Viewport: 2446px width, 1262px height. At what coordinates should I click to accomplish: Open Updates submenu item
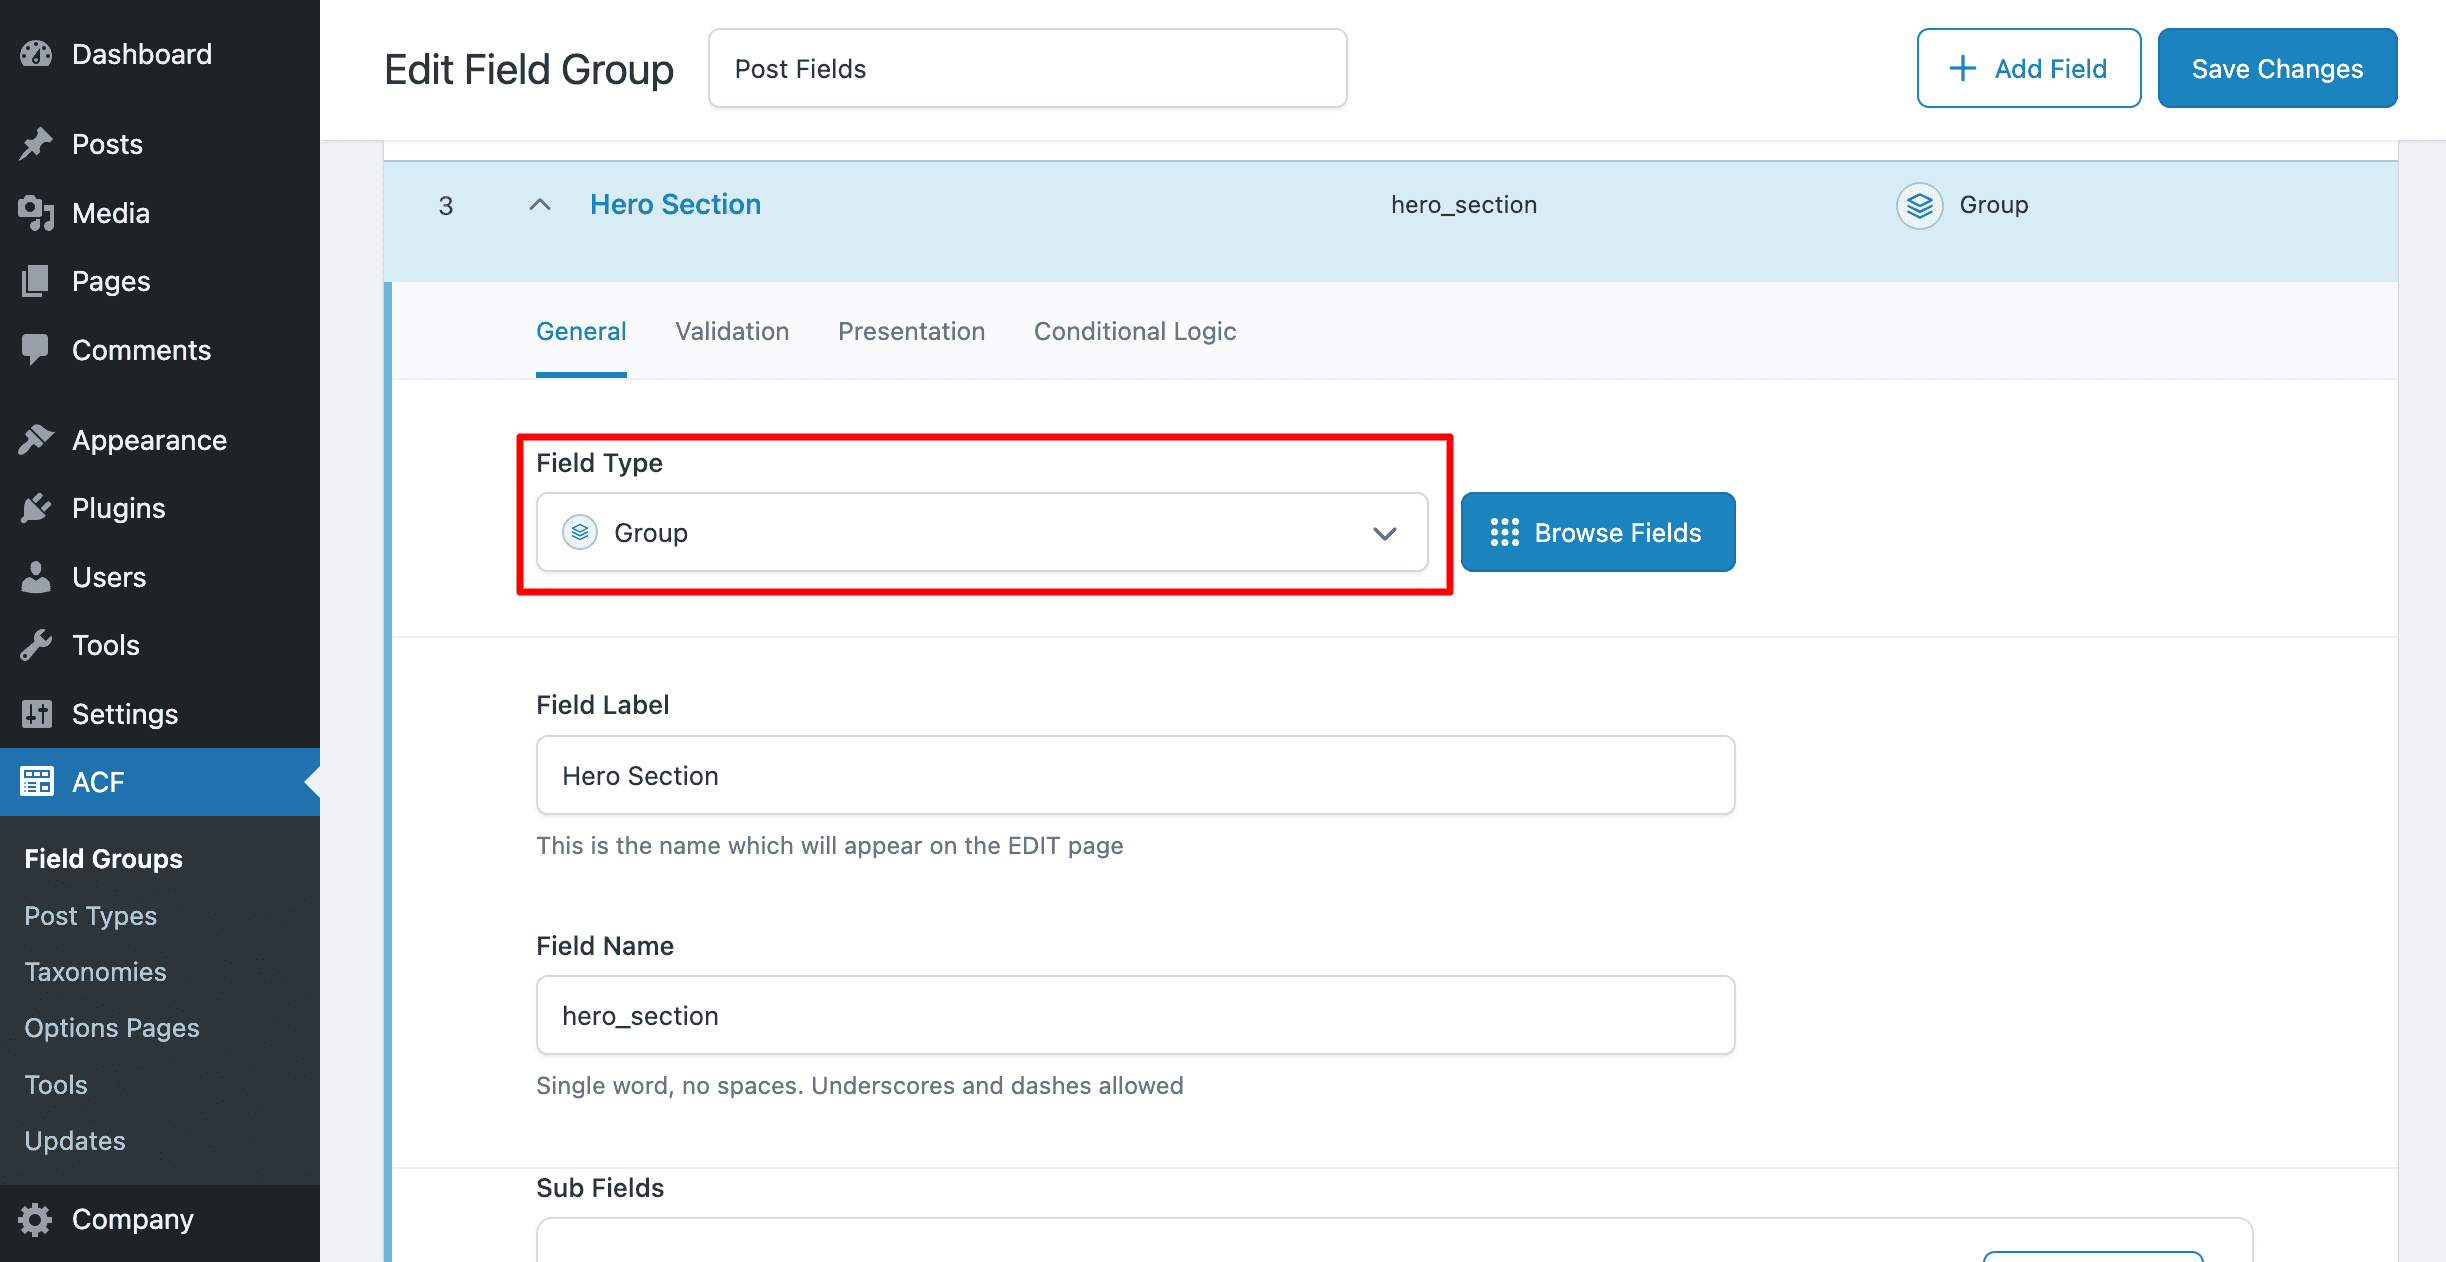tap(75, 1141)
